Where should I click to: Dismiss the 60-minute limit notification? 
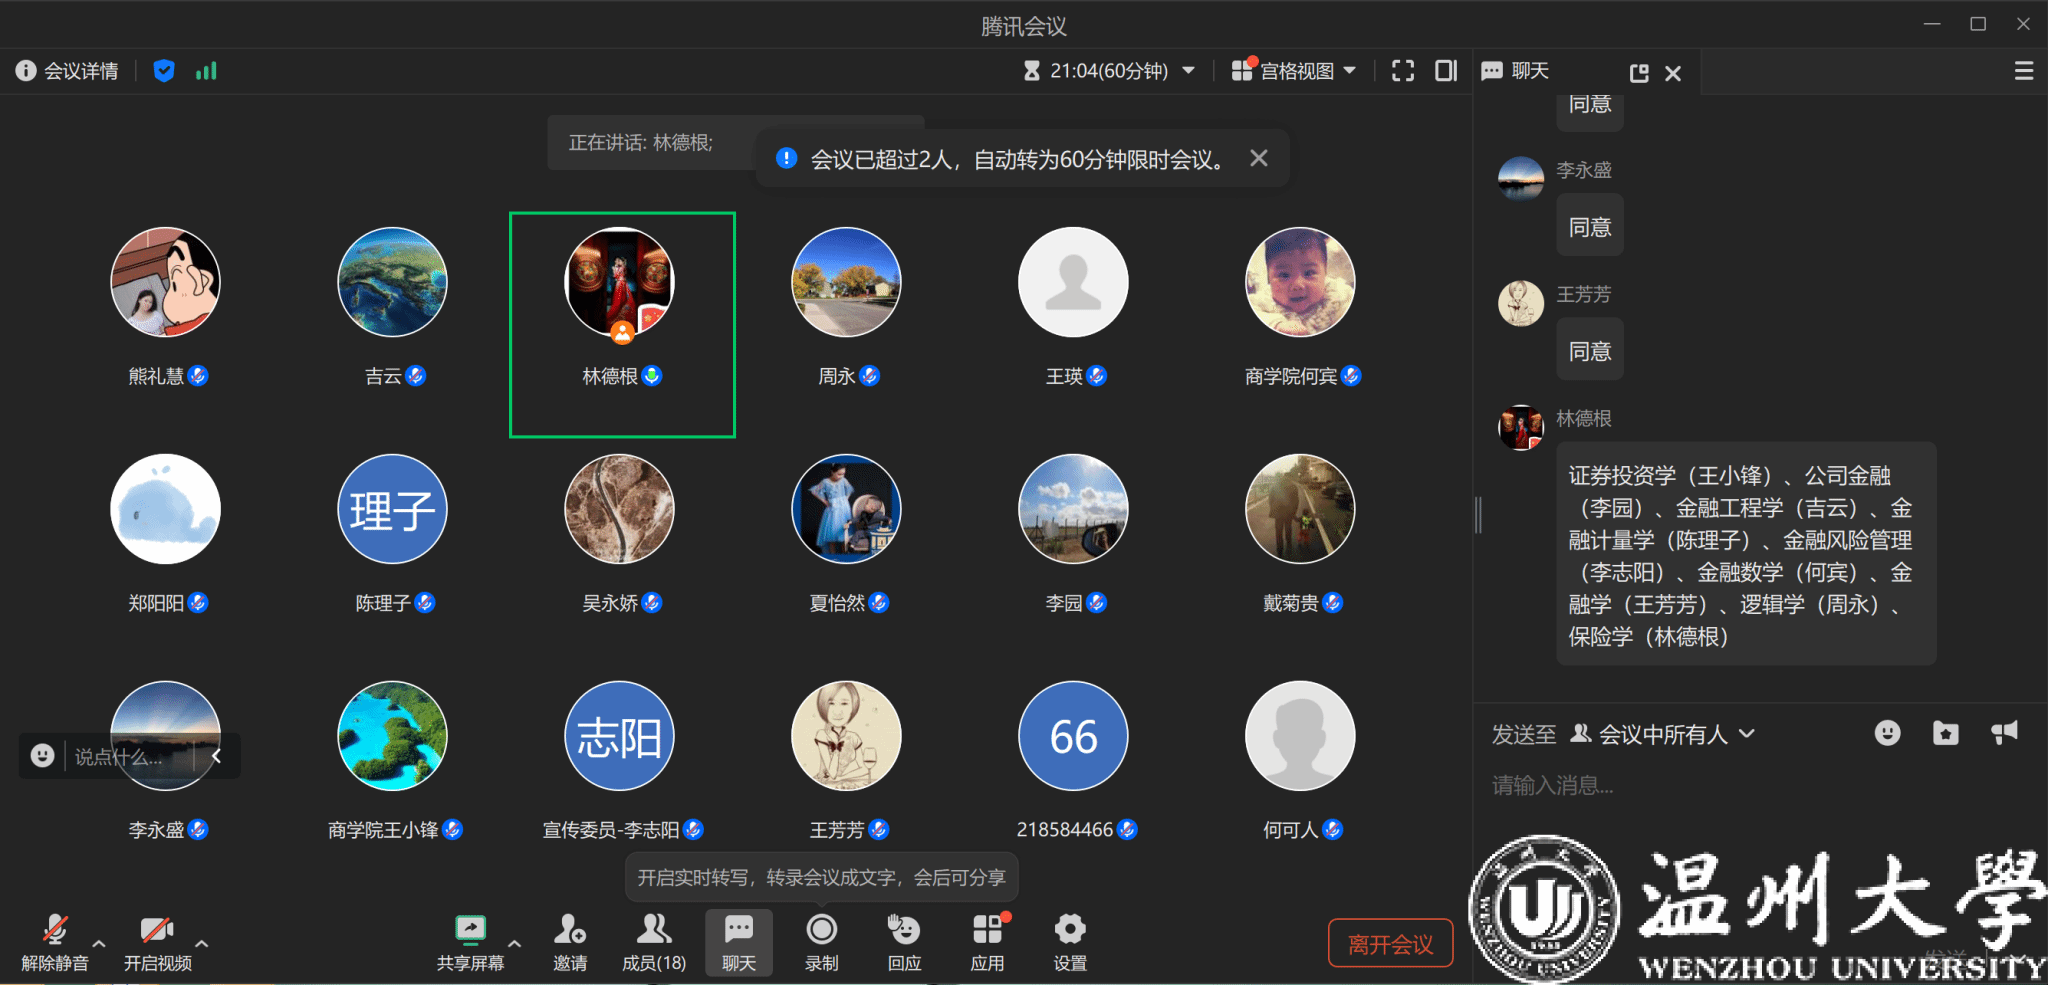coord(1259,158)
